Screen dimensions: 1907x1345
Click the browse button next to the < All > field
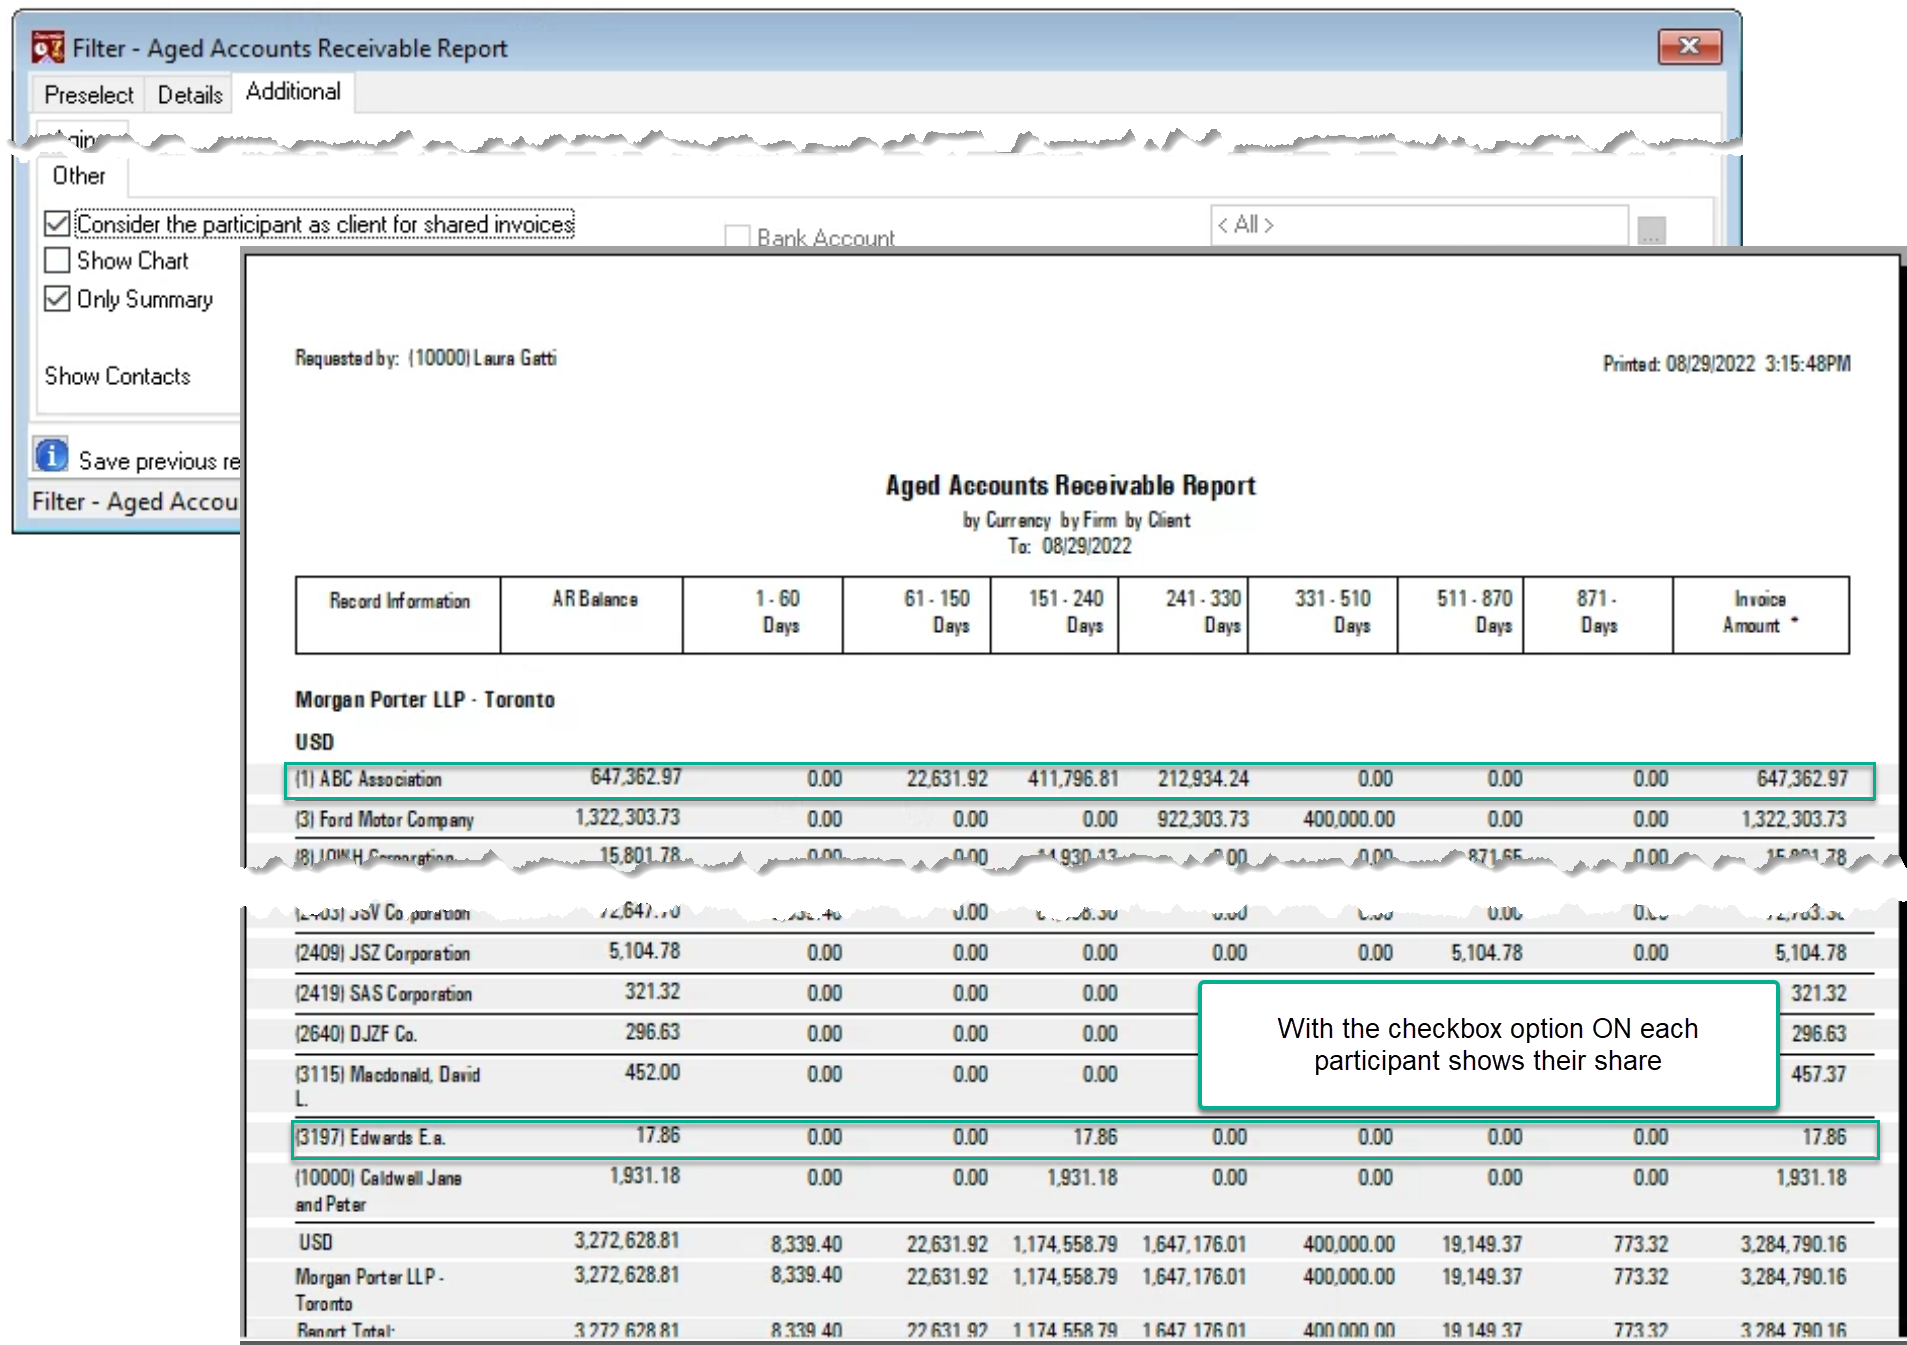tap(1651, 230)
